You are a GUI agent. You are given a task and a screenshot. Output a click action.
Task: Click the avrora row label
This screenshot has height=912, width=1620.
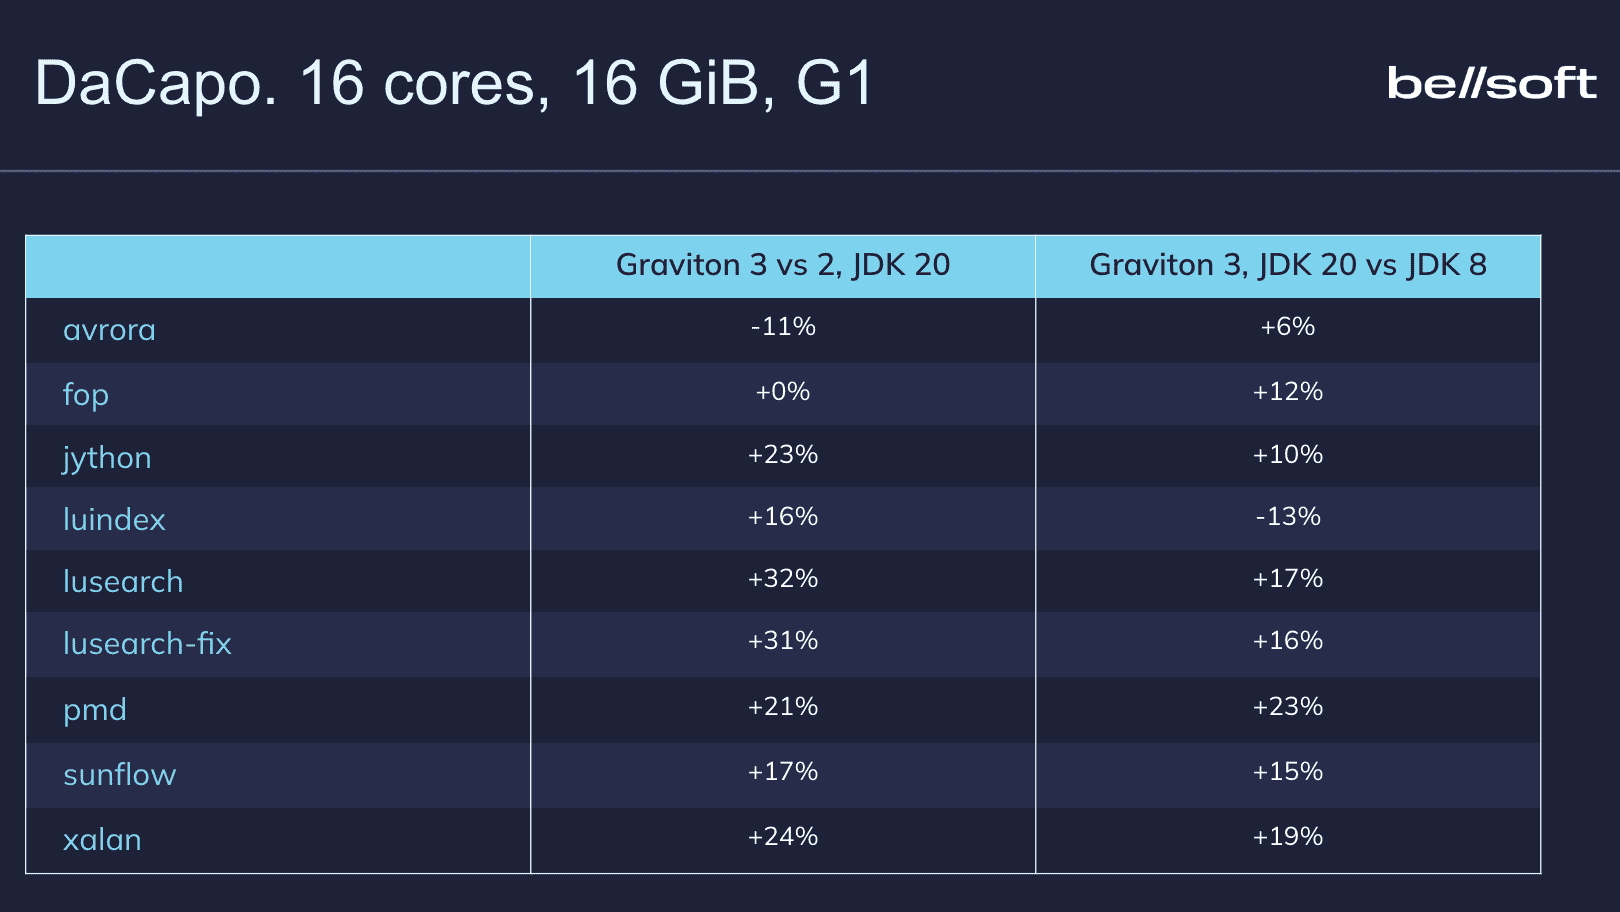[109, 330]
